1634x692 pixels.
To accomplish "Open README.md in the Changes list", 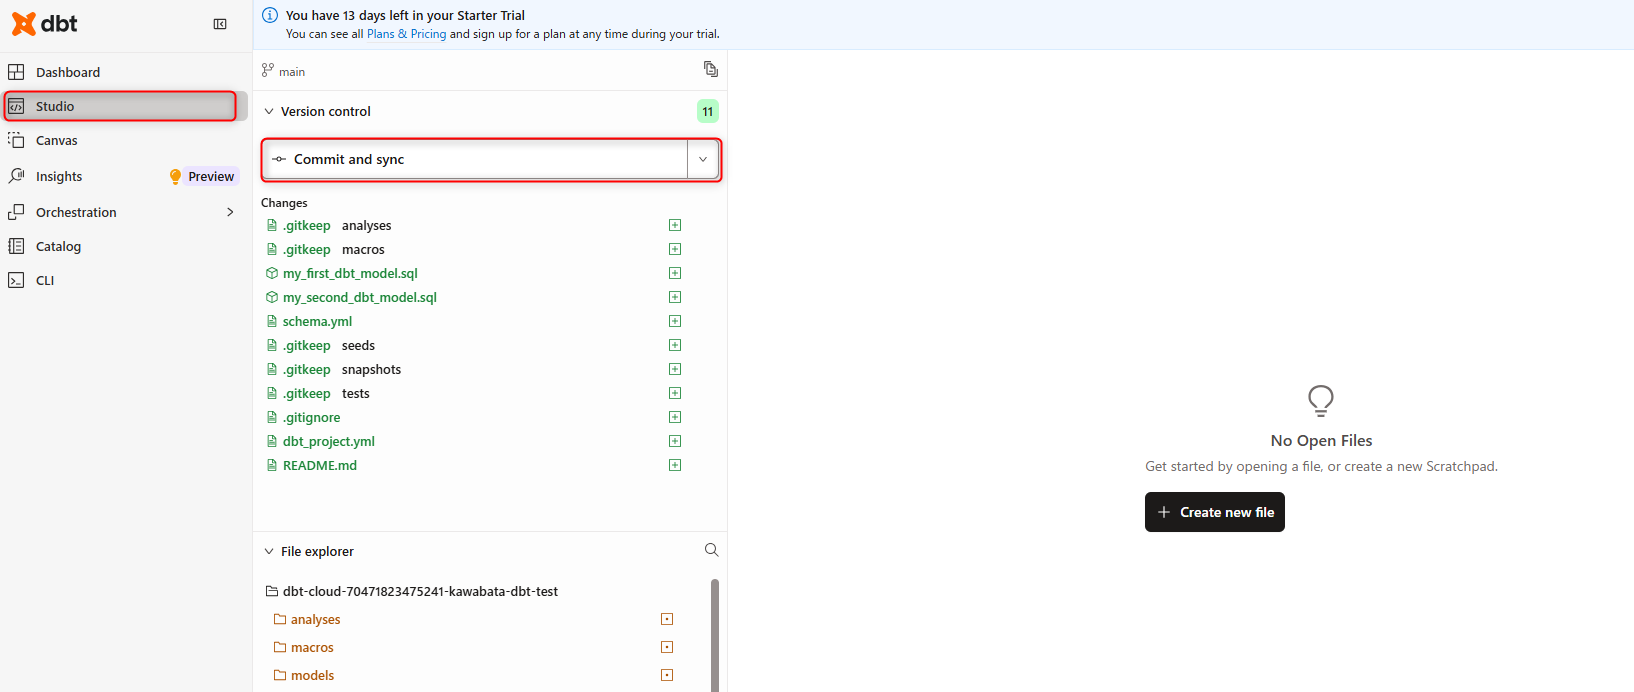I will [312, 465].
